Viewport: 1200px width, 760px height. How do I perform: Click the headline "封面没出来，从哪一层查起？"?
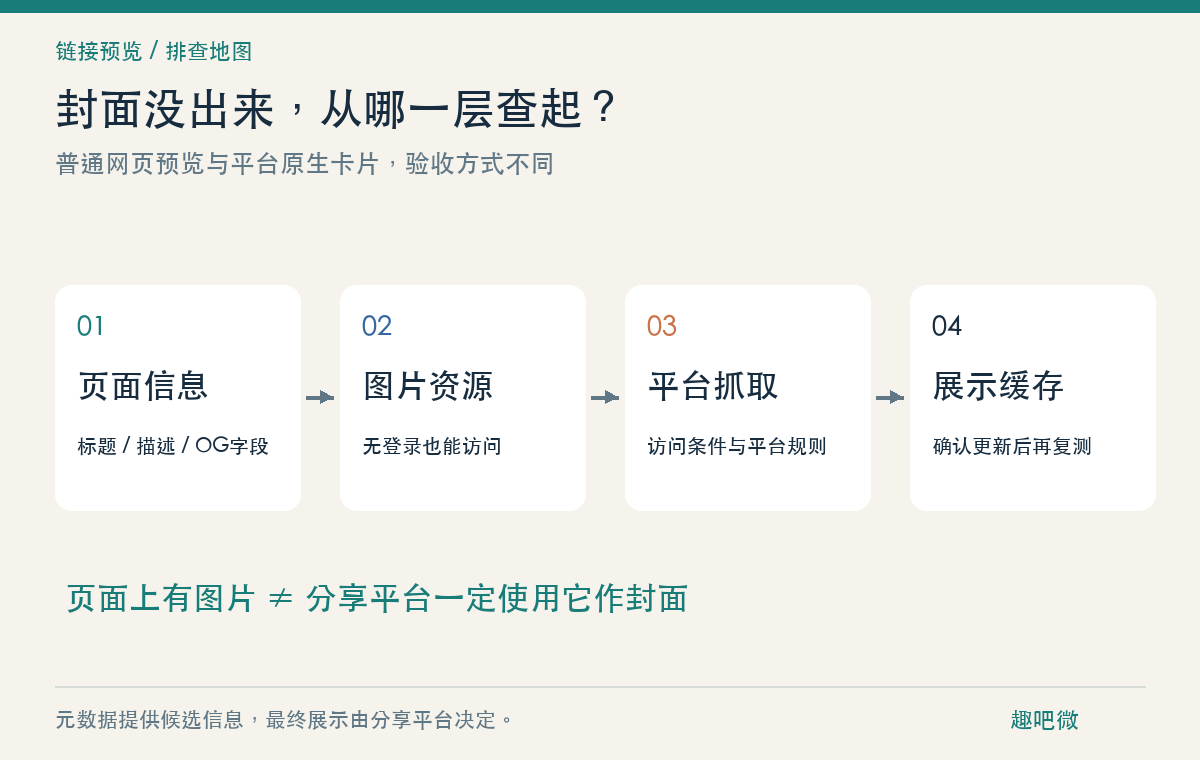pos(336,110)
